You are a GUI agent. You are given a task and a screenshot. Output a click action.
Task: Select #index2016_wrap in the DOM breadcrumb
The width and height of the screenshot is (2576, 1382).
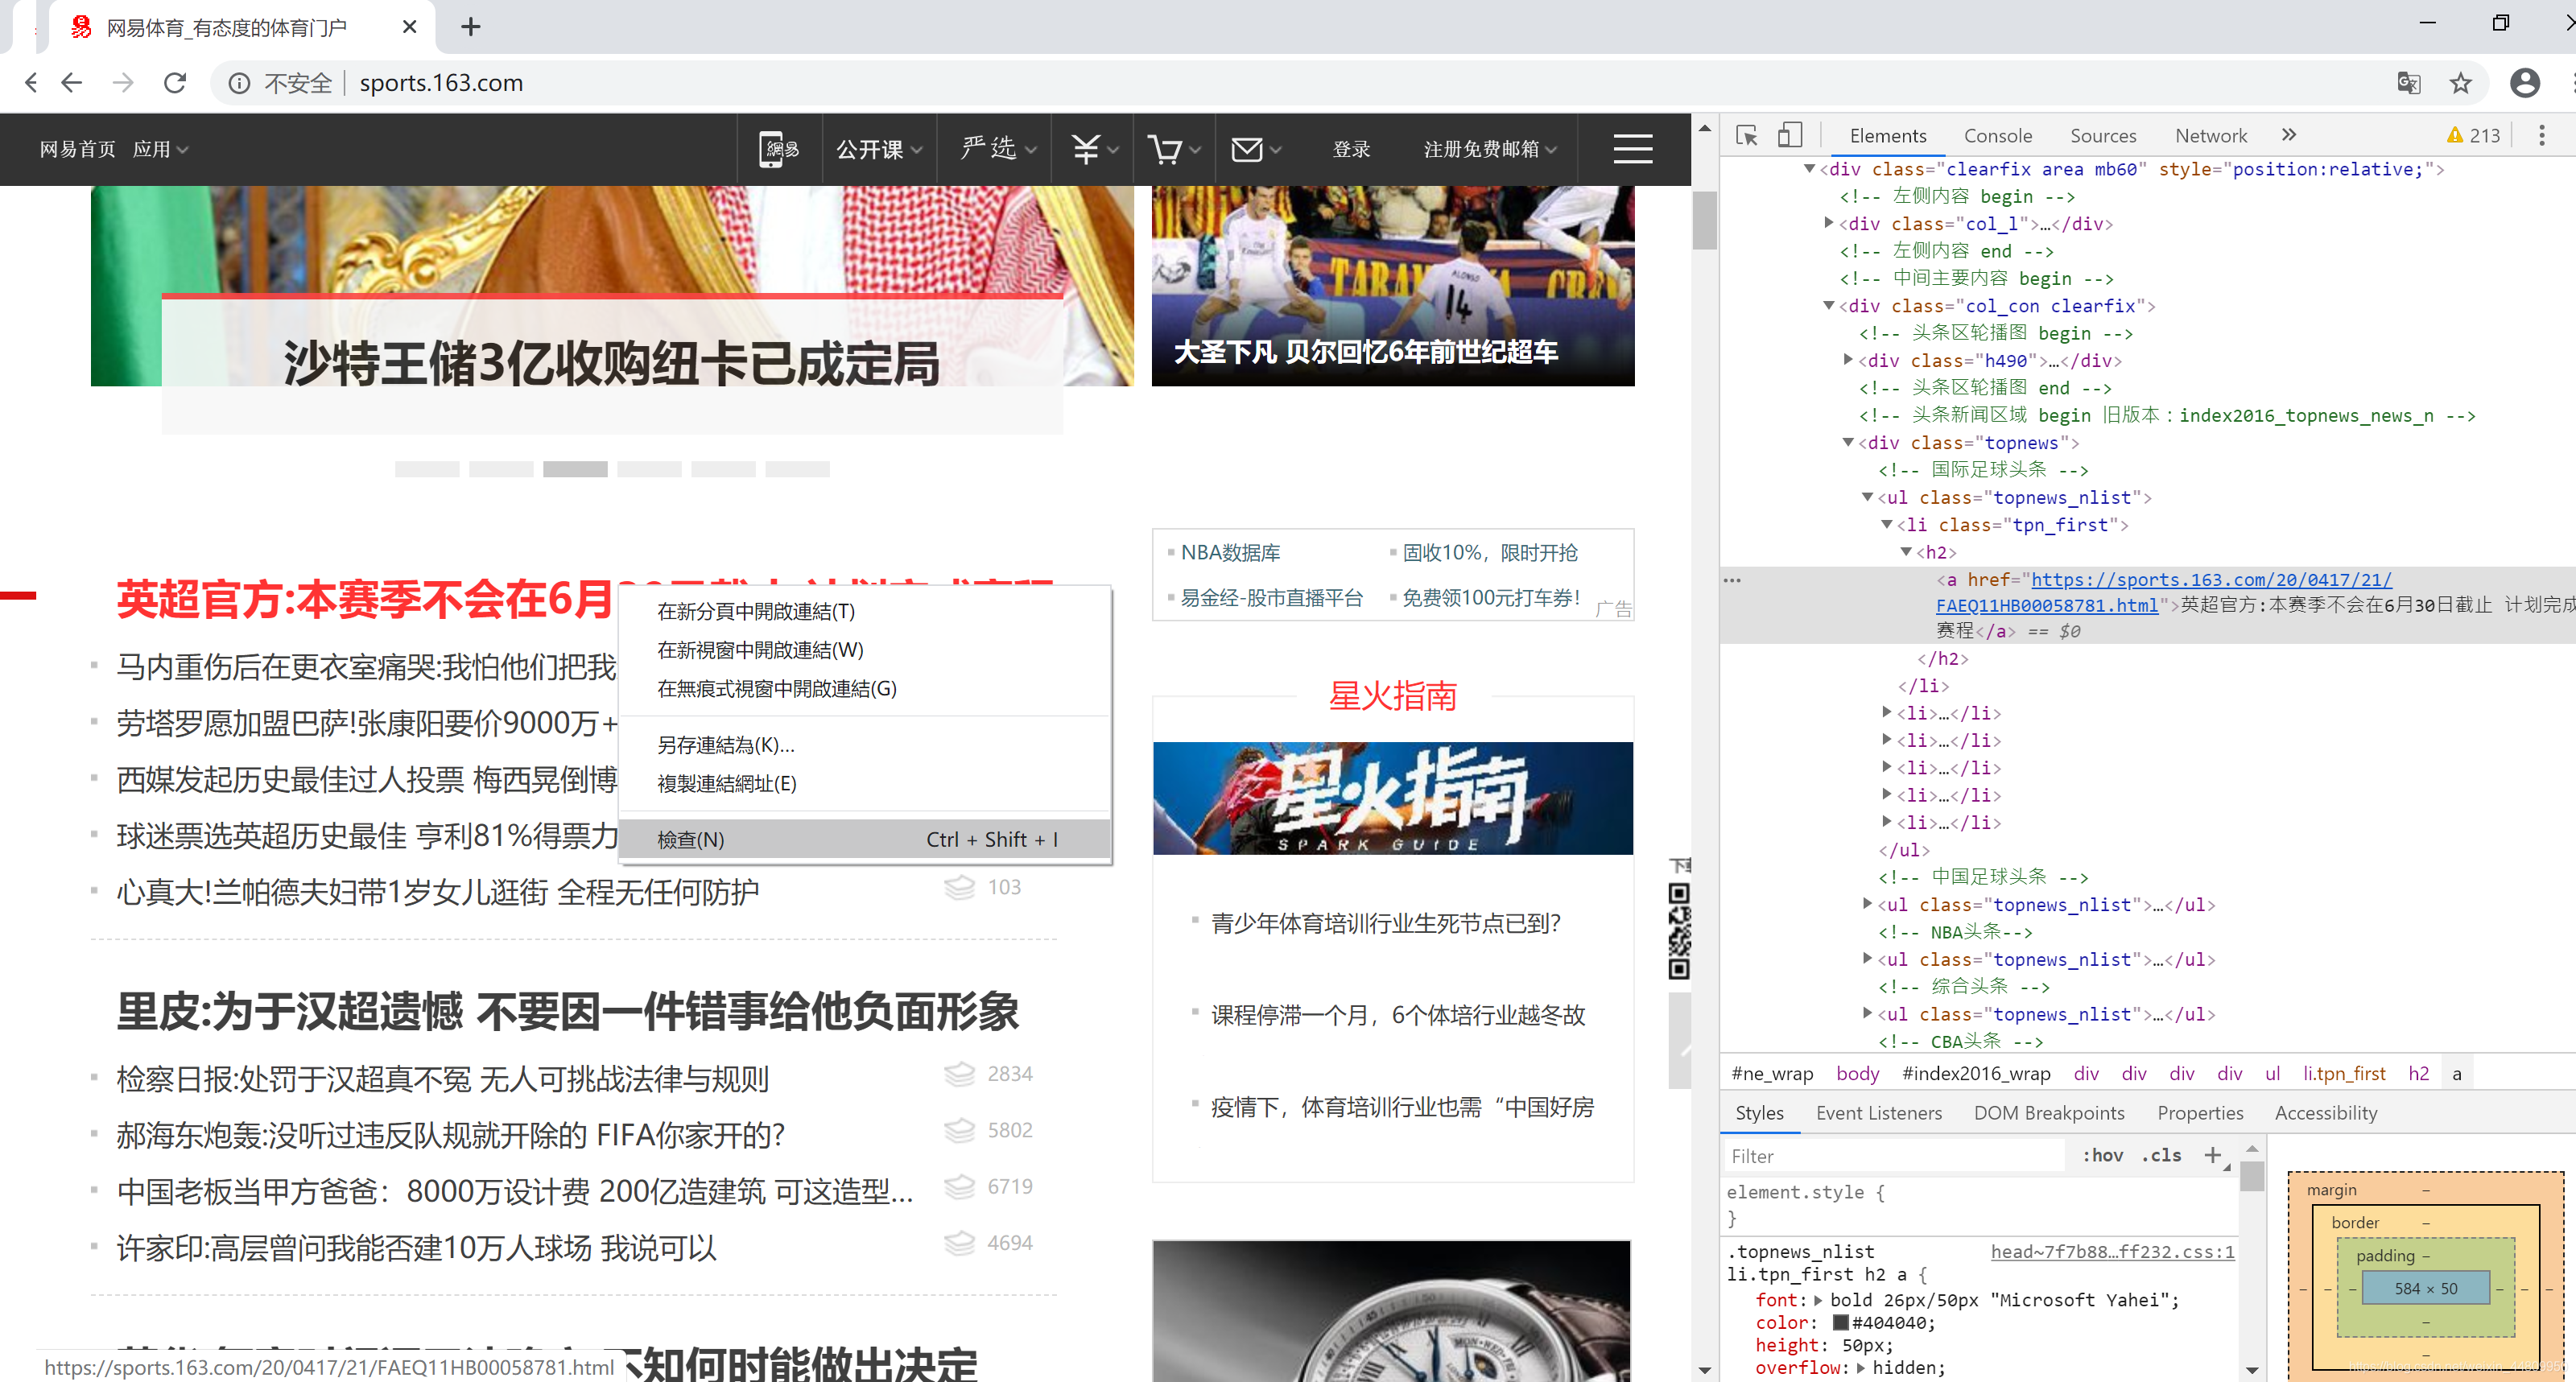[x=1975, y=1073]
